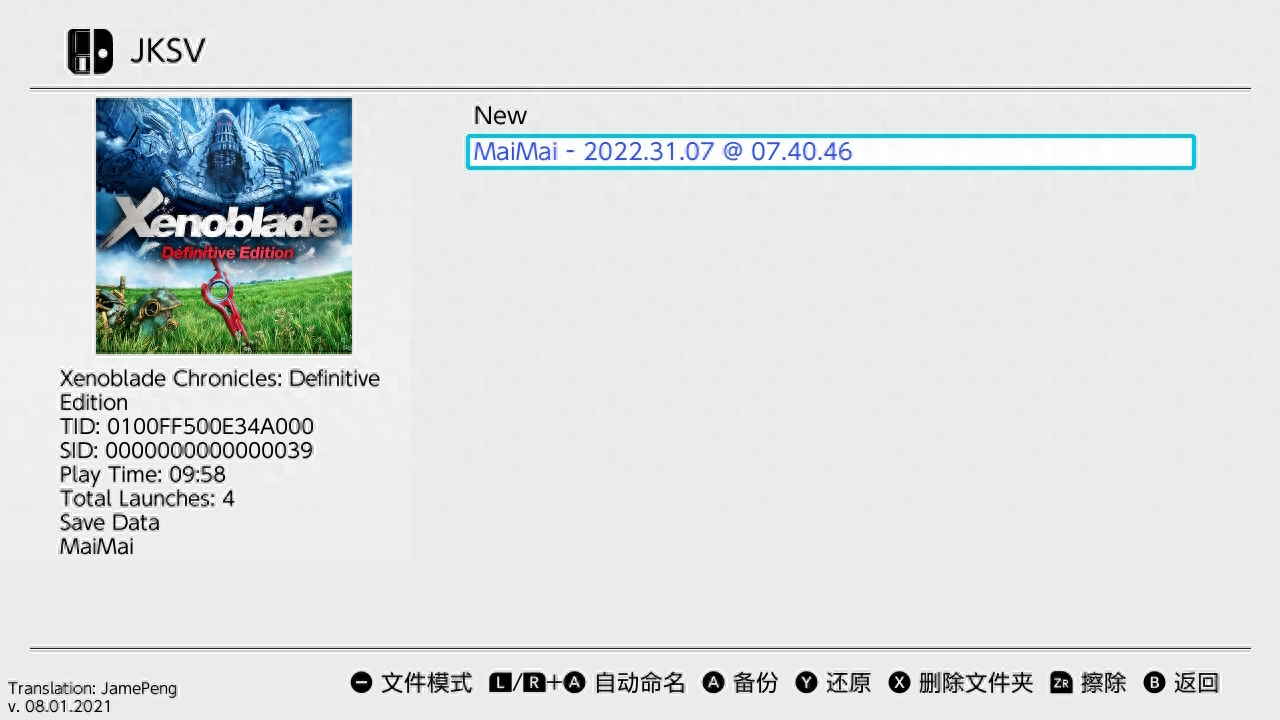This screenshot has height=720, width=1280.
Task: Click the v. 08.01.2021 version text
Action: 60,706
